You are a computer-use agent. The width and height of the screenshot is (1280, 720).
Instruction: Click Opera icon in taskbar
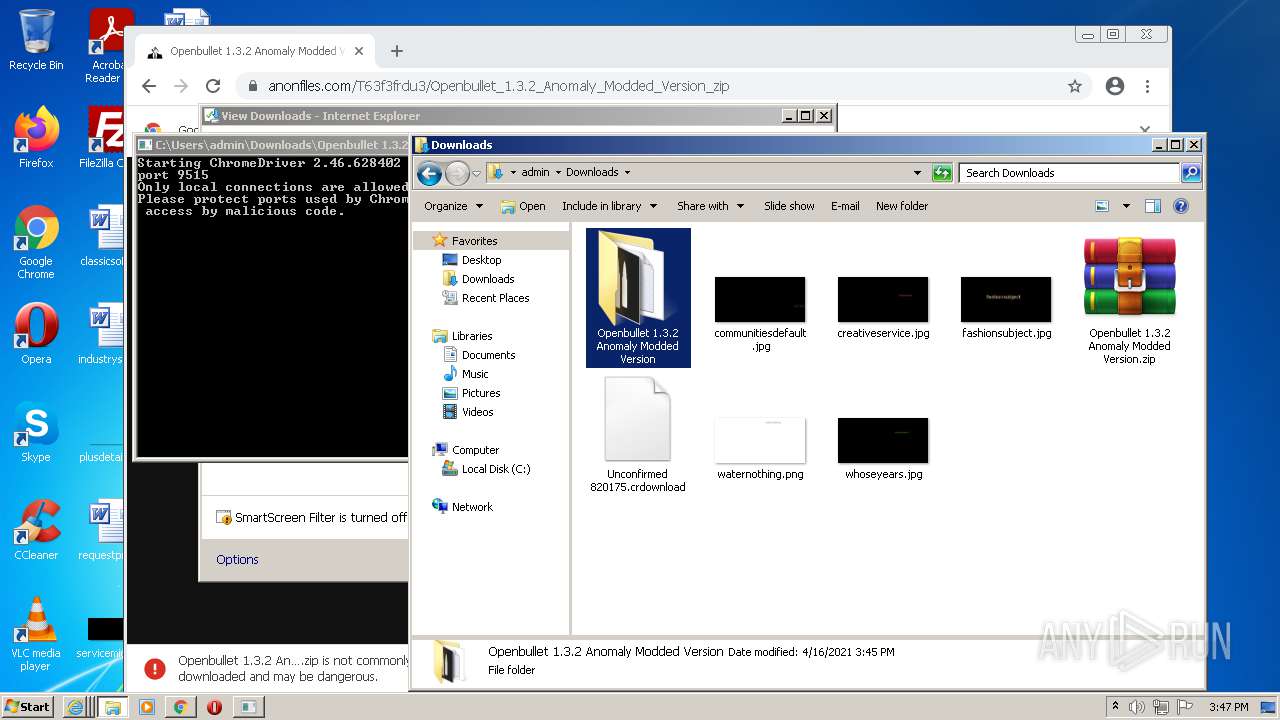tap(214, 706)
